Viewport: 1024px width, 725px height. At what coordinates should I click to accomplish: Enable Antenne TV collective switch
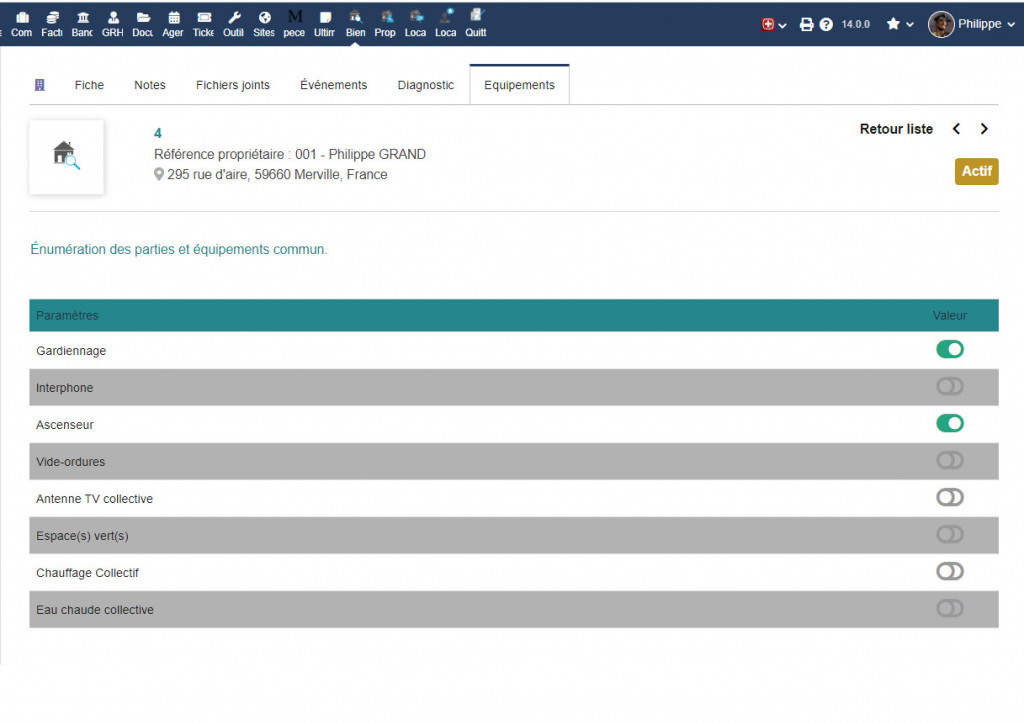point(950,498)
